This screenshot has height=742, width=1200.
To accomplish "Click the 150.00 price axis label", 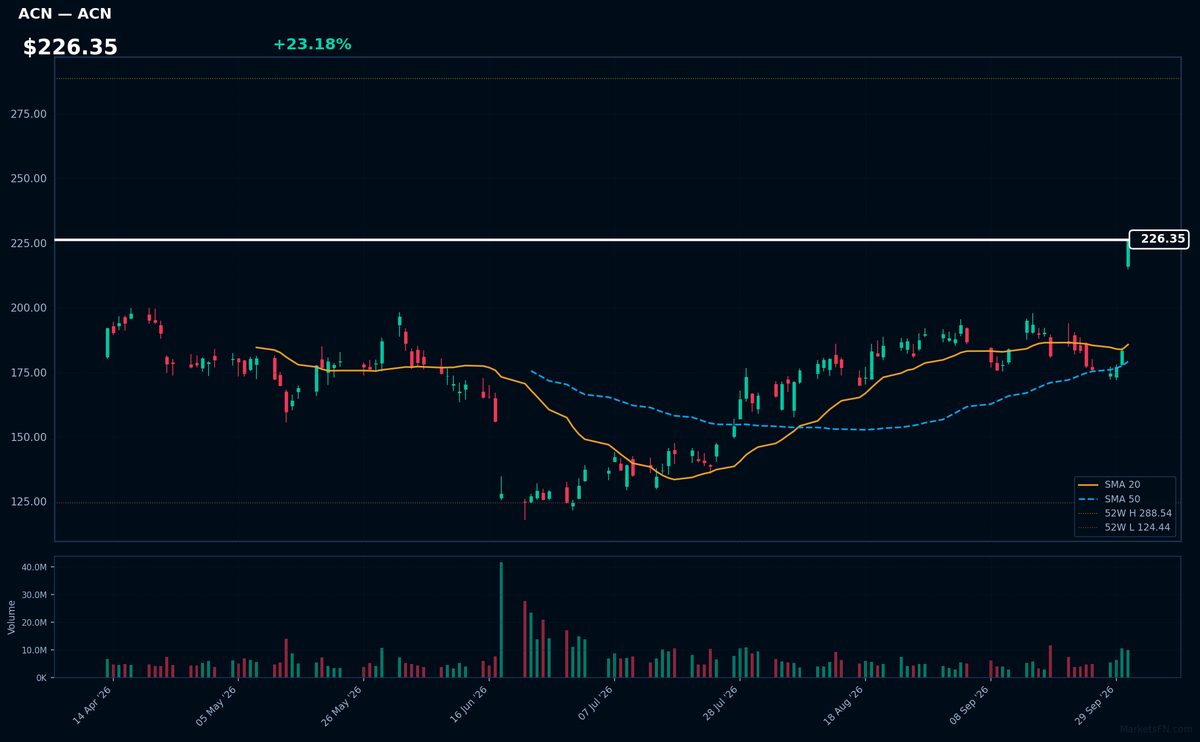I will 29,437.
